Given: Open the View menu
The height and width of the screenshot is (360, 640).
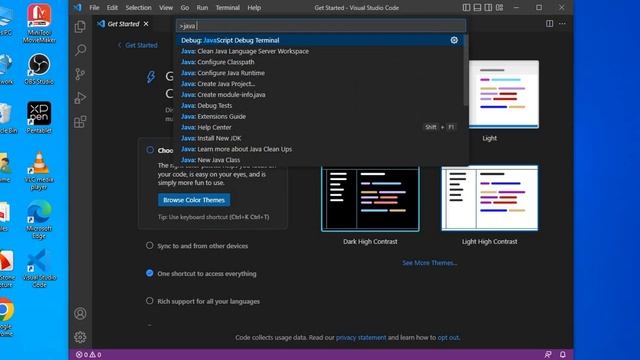Looking at the screenshot, I should coord(166,7).
